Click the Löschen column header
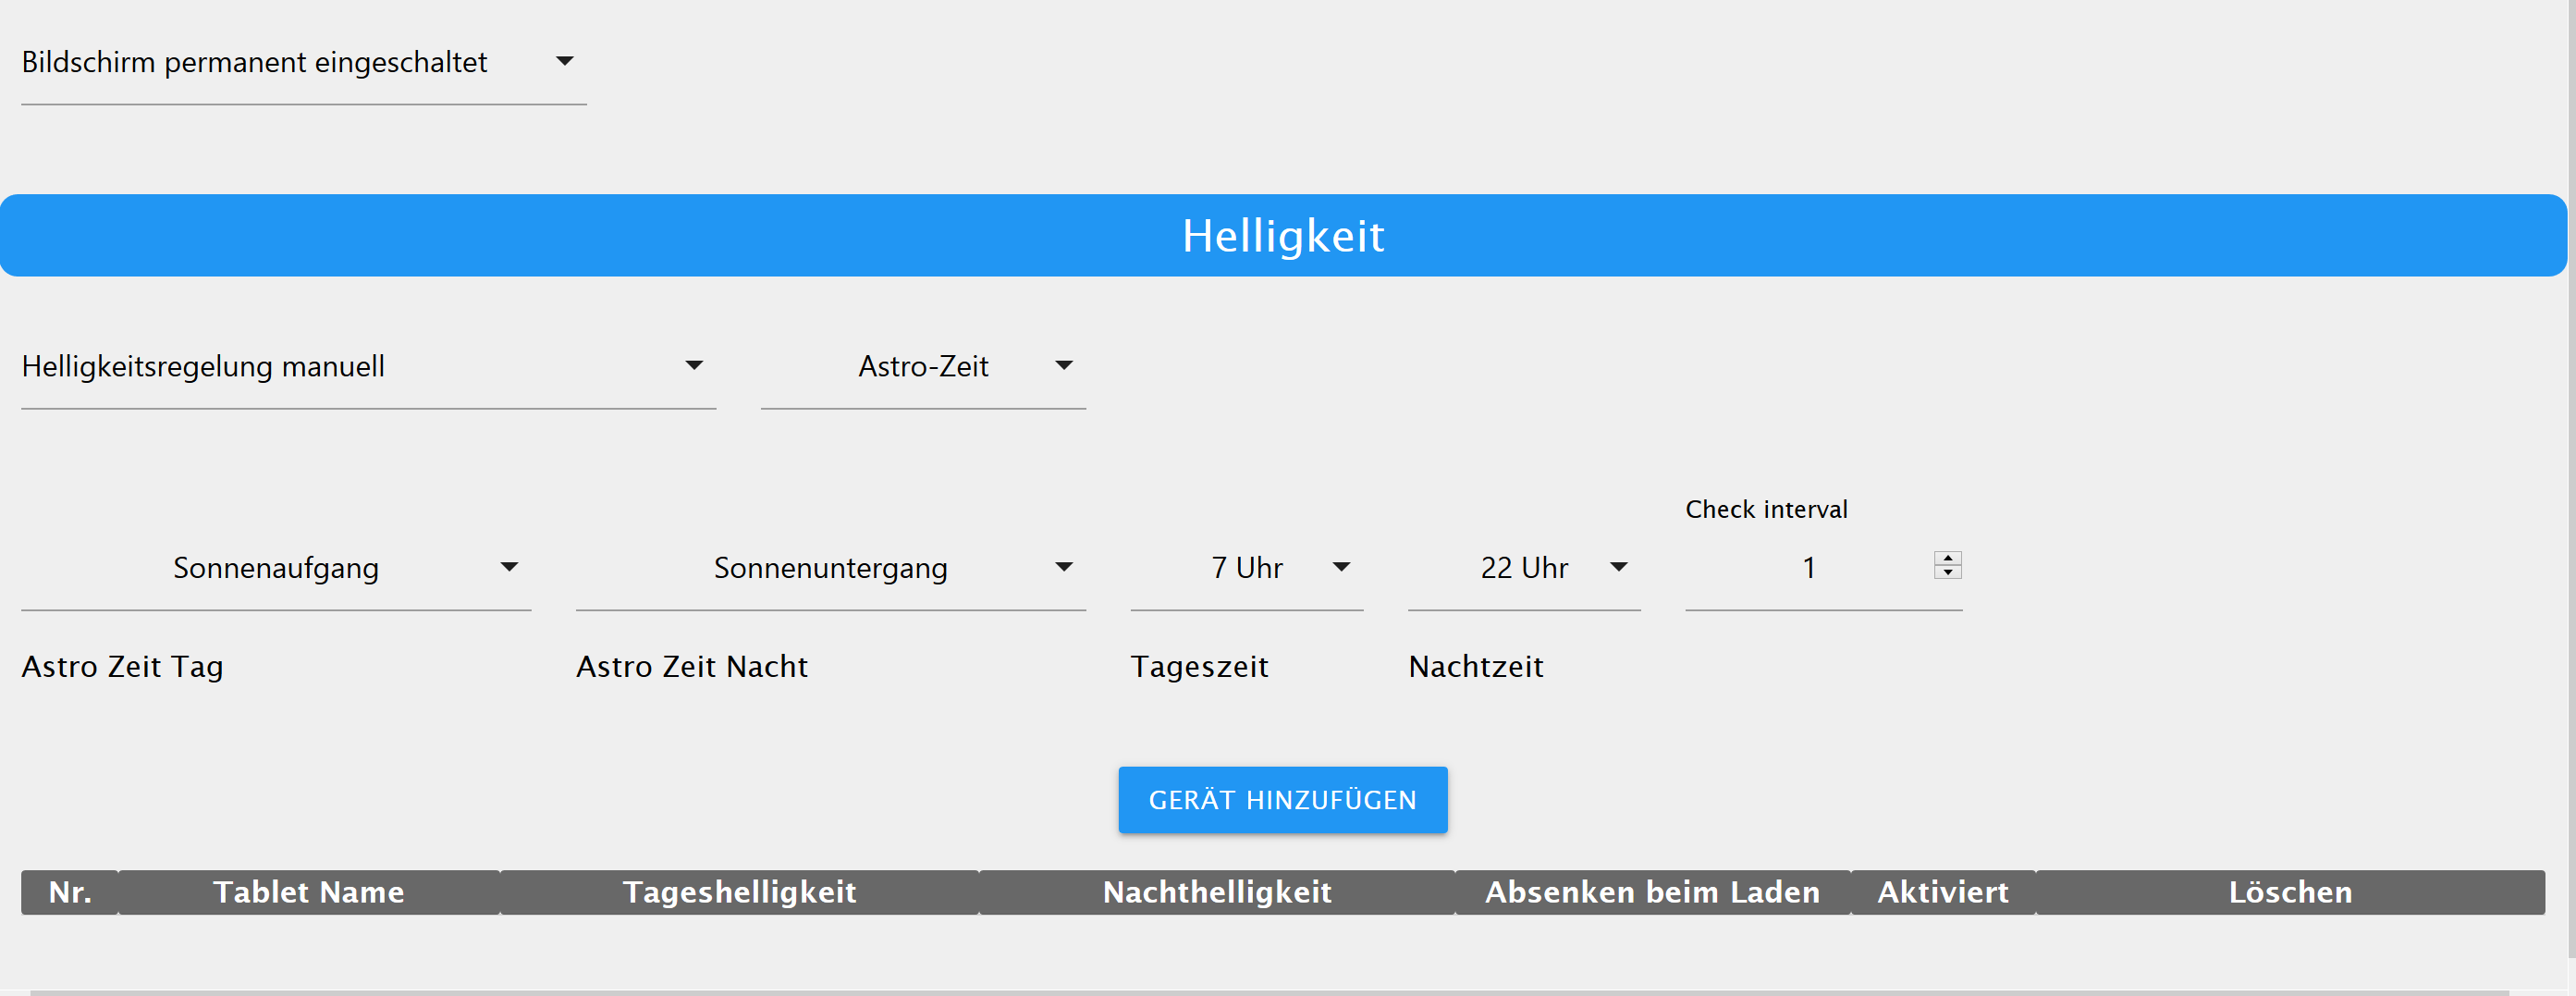This screenshot has width=2576, height=996. (x=2290, y=892)
